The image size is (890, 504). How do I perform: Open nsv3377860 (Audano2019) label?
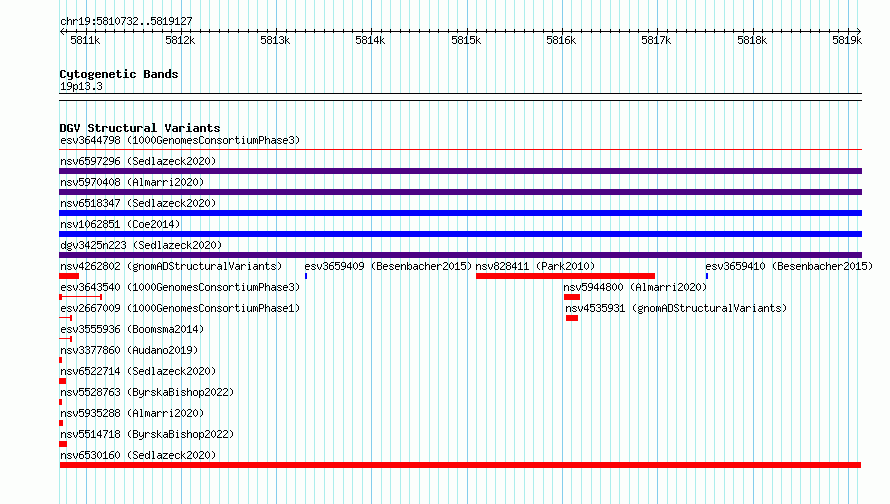(x=129, y=350)
